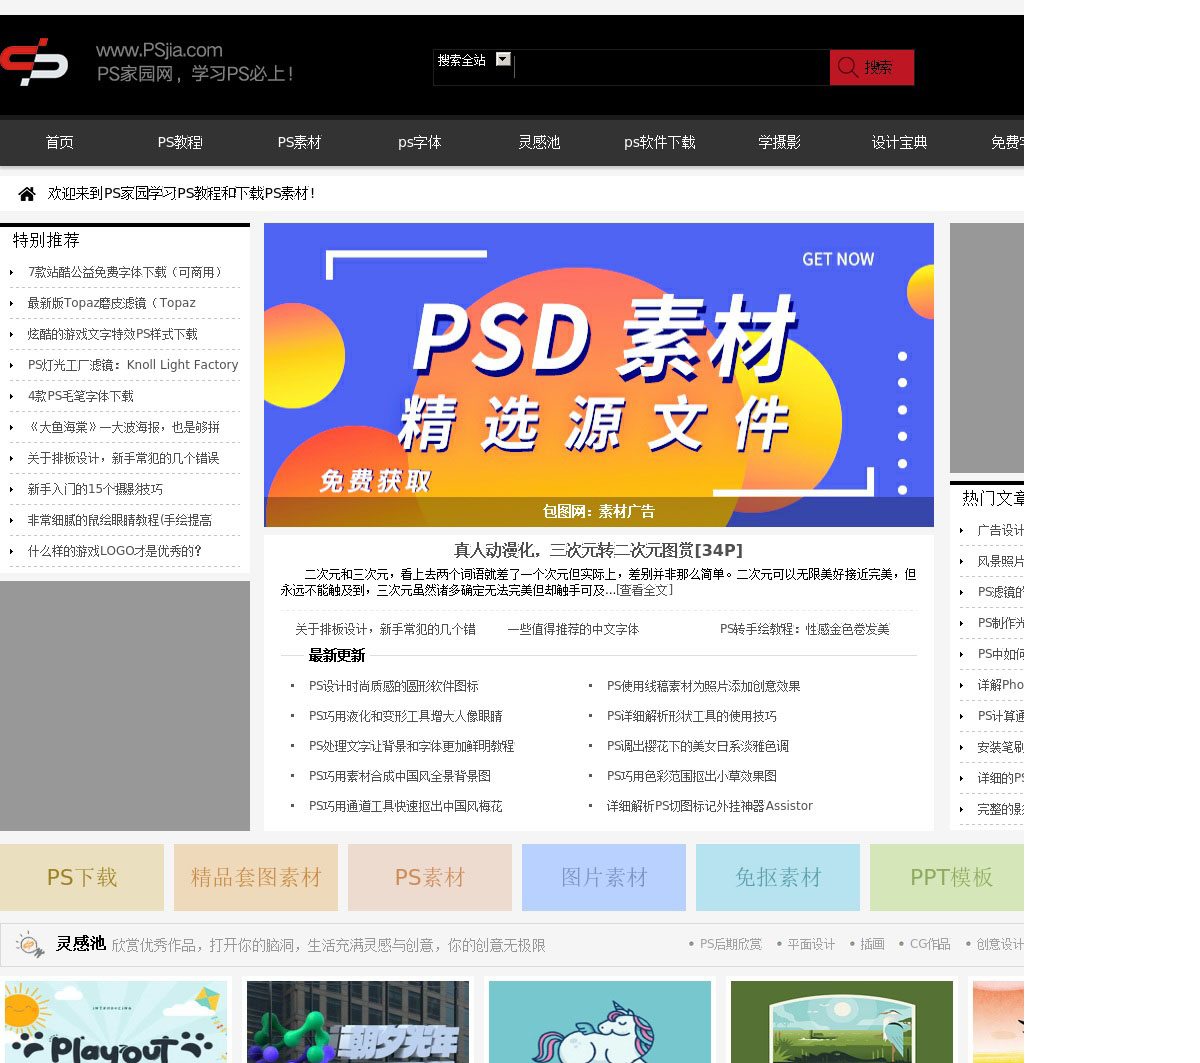The image size is (1200, 1063).
Task: Click the yellow PS下载 category tile
Action: tap(82, 877)
